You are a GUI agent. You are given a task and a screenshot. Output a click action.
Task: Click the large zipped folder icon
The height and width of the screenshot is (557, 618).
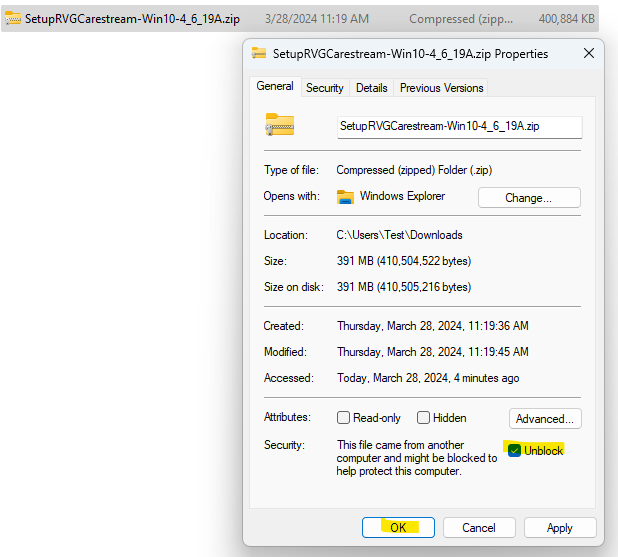(x=279, y=125)
